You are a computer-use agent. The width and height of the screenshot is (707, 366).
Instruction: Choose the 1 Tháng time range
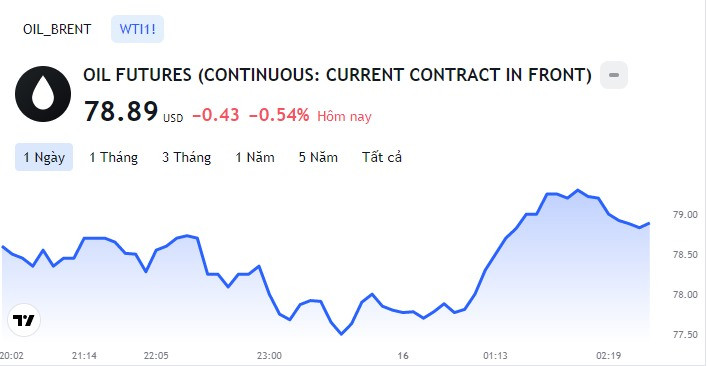(114, 157)
